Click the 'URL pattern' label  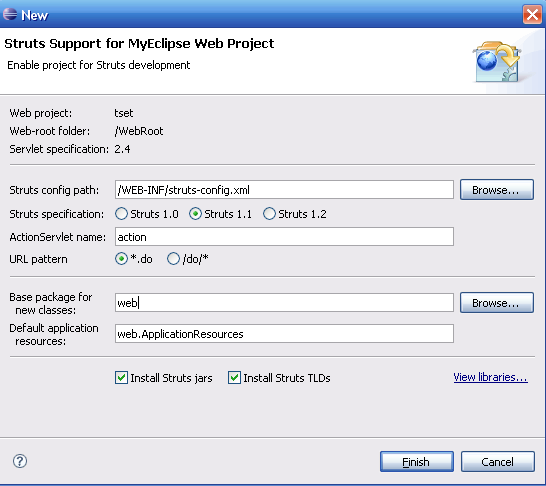38,259
